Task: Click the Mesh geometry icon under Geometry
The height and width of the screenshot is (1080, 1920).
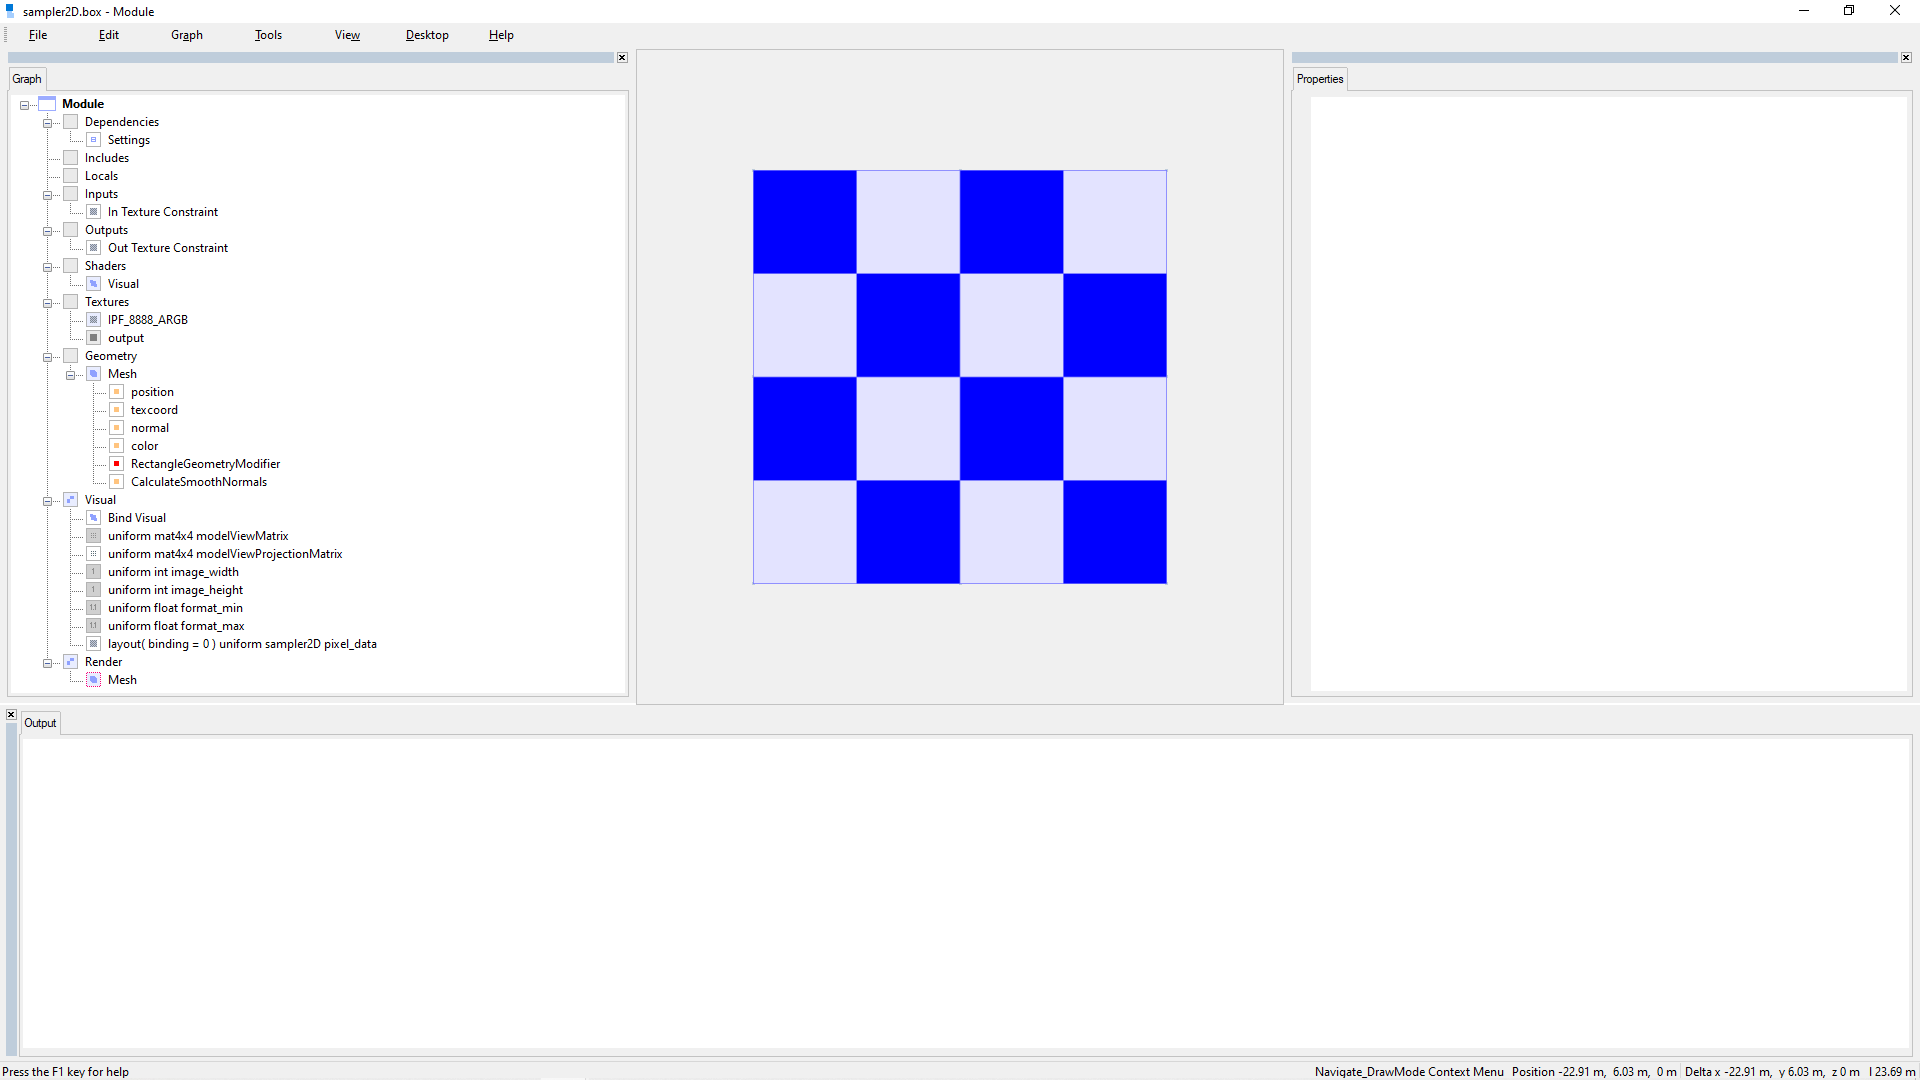Action: tap(94, 373)
